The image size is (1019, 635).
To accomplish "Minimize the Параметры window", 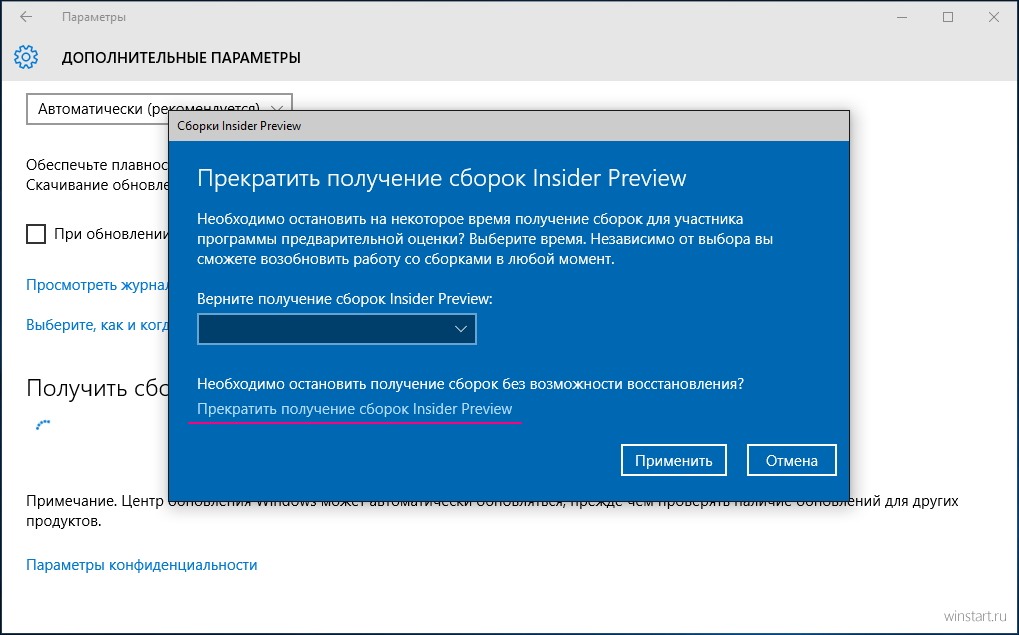I will [x=902, y=18].
